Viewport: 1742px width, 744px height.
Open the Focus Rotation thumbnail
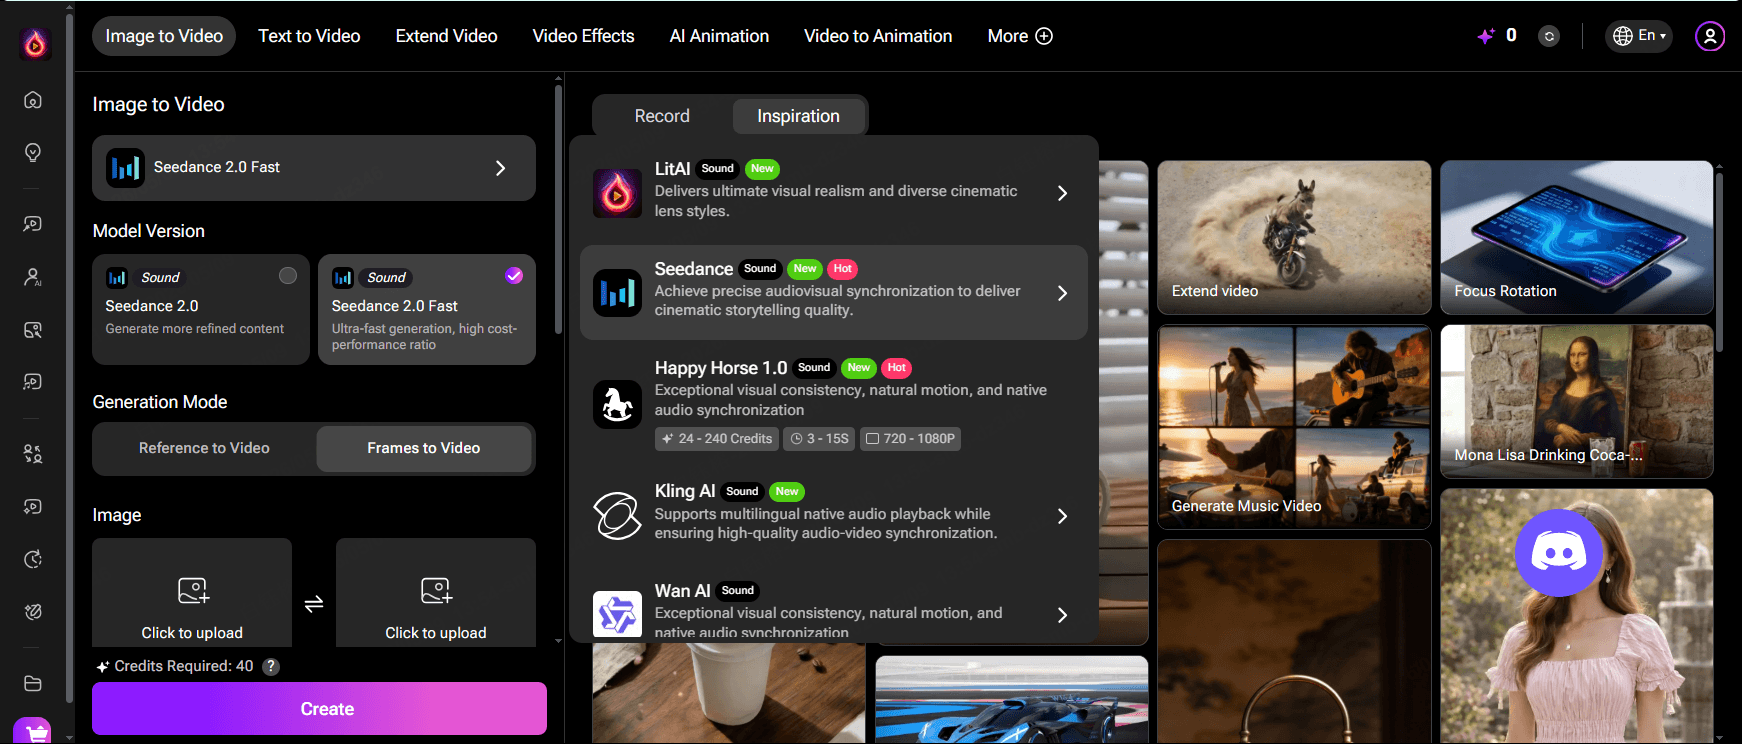point(1577,238)
